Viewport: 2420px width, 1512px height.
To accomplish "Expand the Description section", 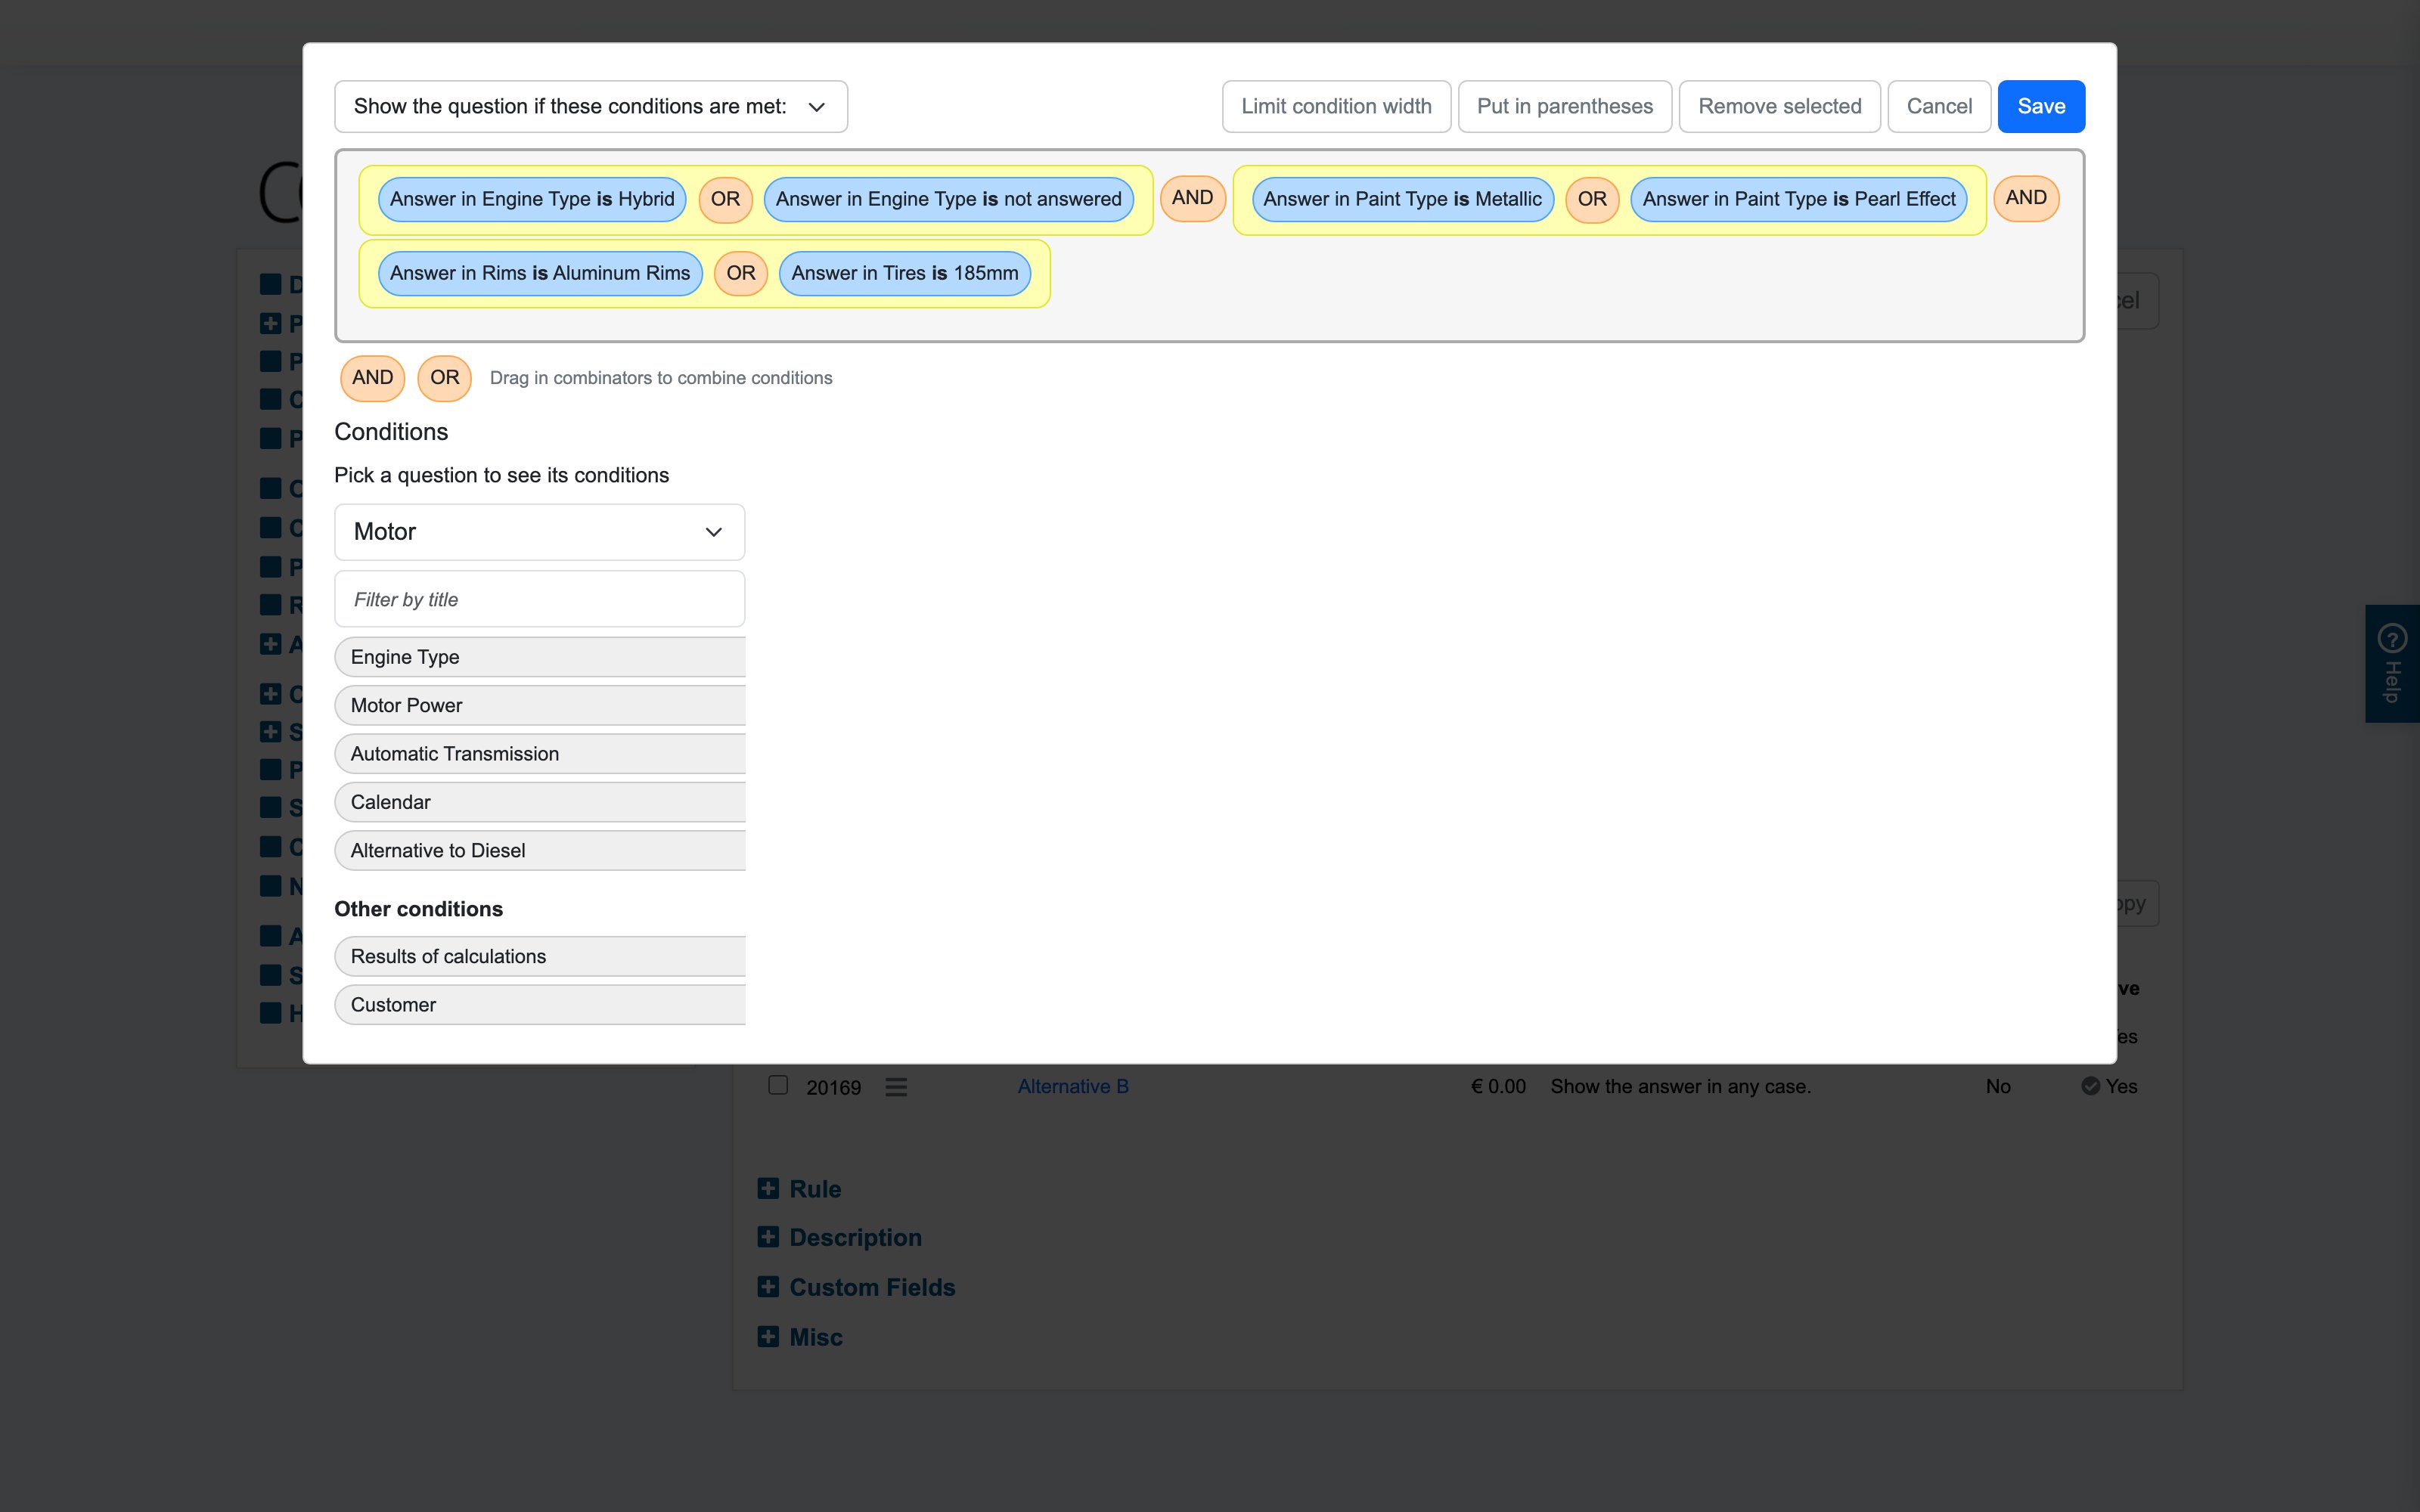I will (768, 1237).
